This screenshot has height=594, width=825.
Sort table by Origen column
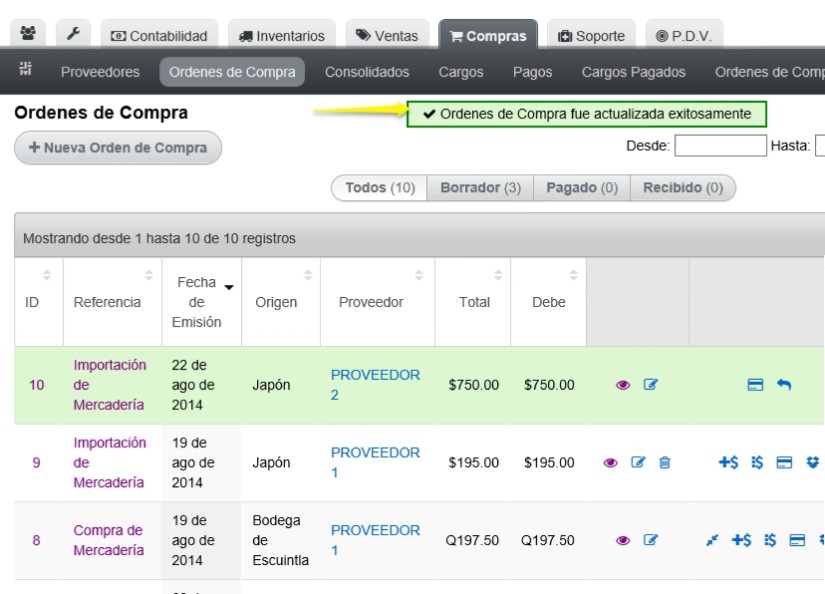coord(281,301)
